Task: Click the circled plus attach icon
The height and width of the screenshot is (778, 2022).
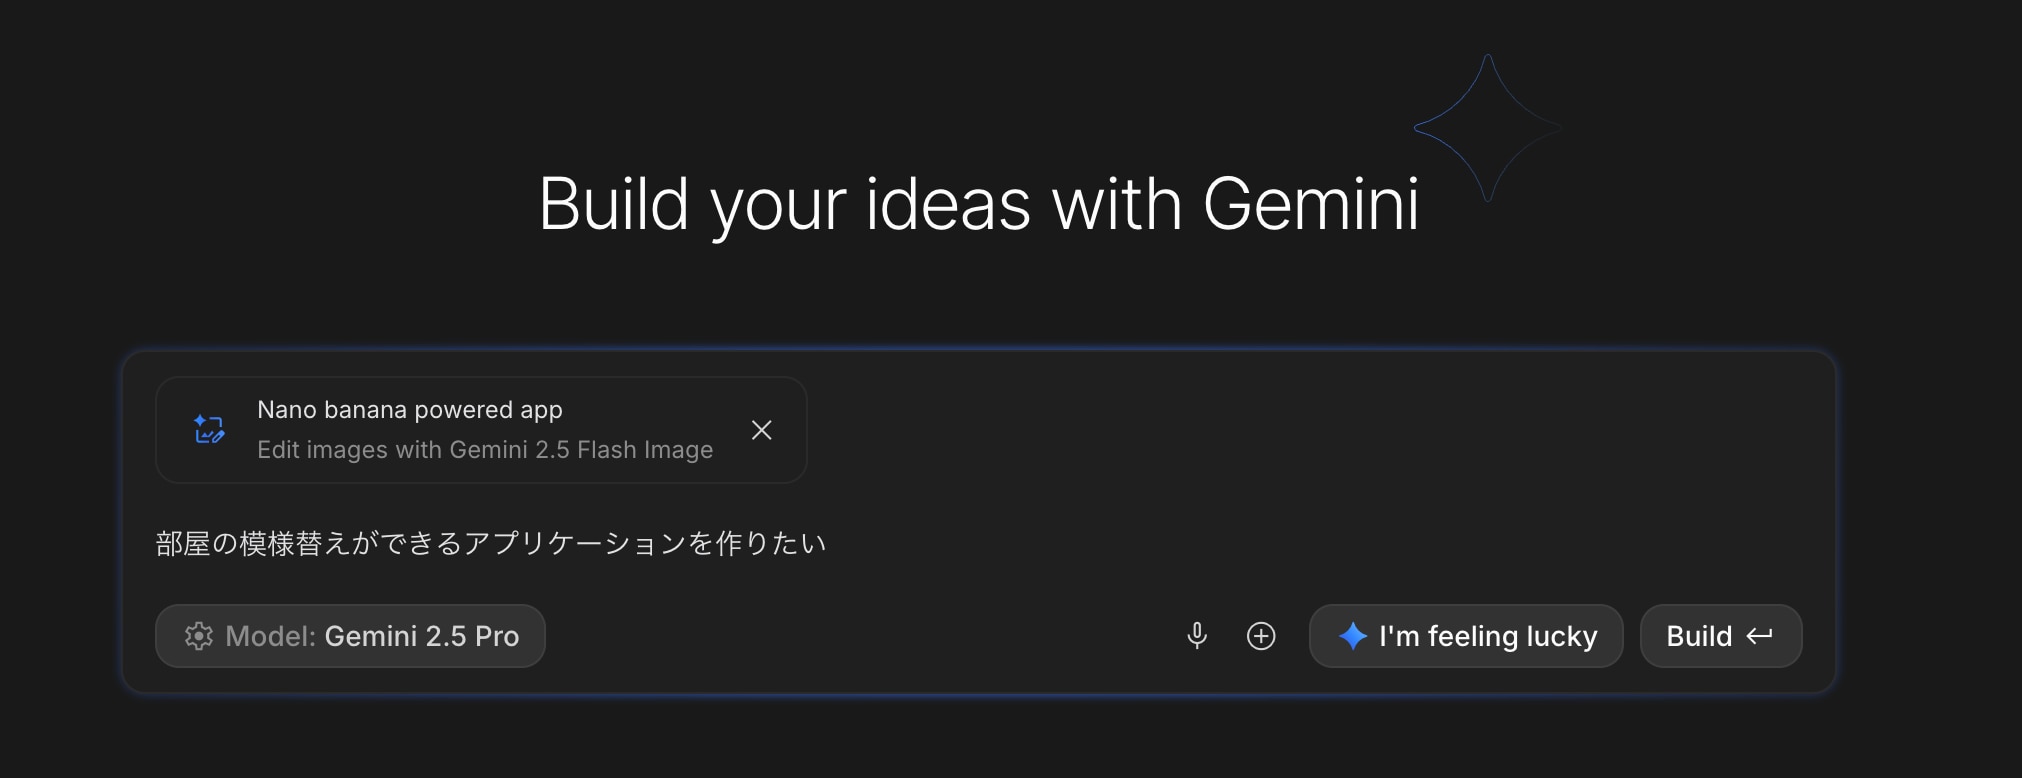Action: [1261, 636]
